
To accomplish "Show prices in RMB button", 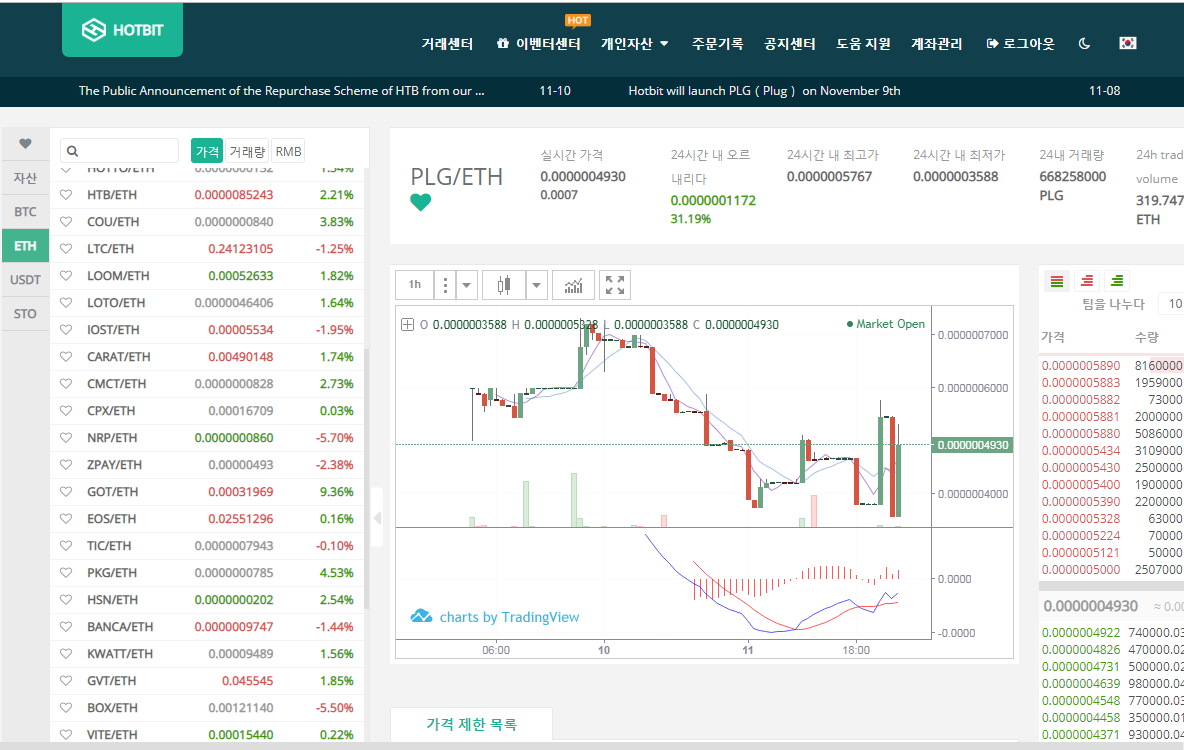I will click(288, 151).
